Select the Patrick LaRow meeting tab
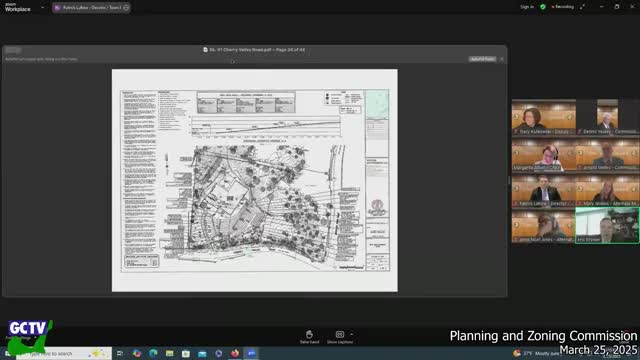 coord(91,7)
